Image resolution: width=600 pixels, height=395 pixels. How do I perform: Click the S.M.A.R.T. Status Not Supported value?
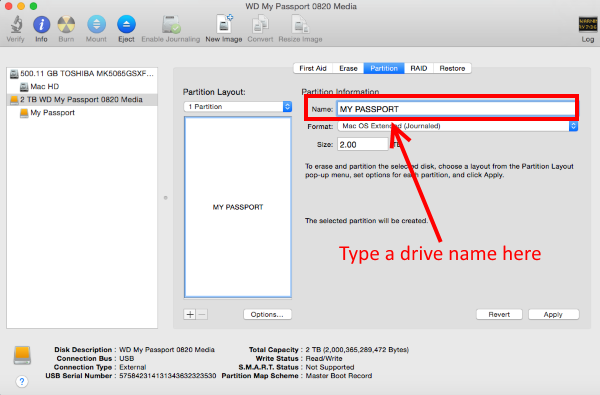330,367
